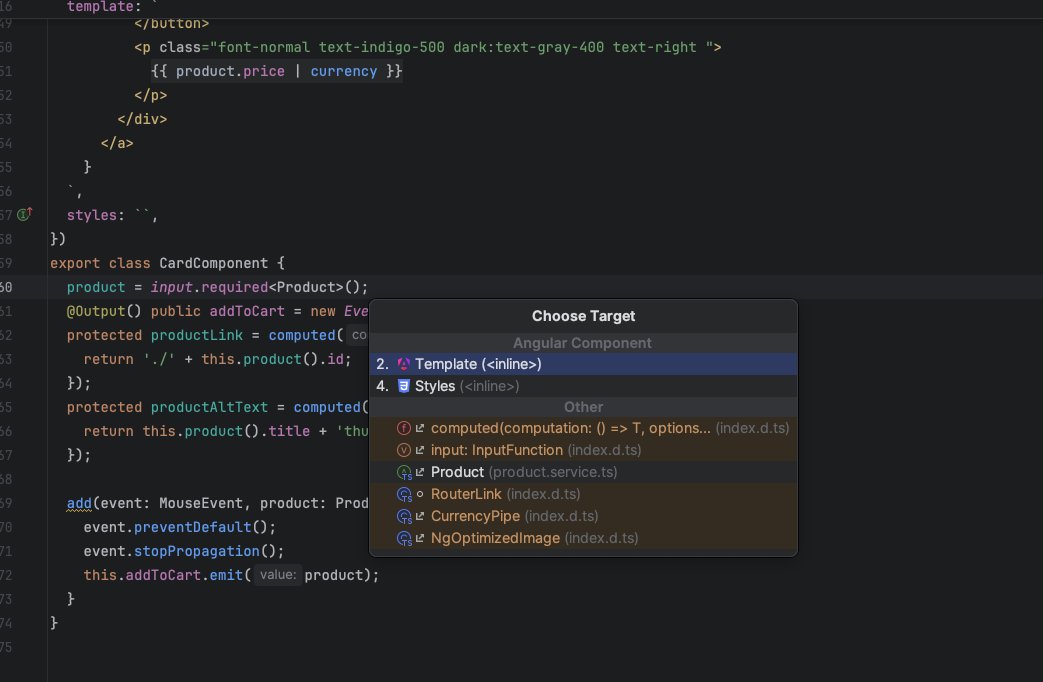Click class icon next to RouterLink
The width and height of the screenshot is (1043, 682).
(x=404, y=494)
